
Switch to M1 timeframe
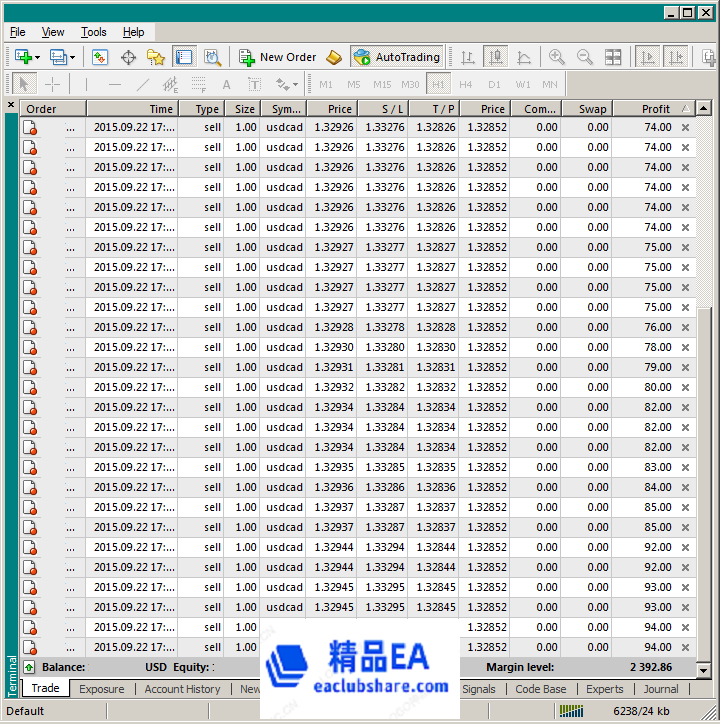coord(326,84)
